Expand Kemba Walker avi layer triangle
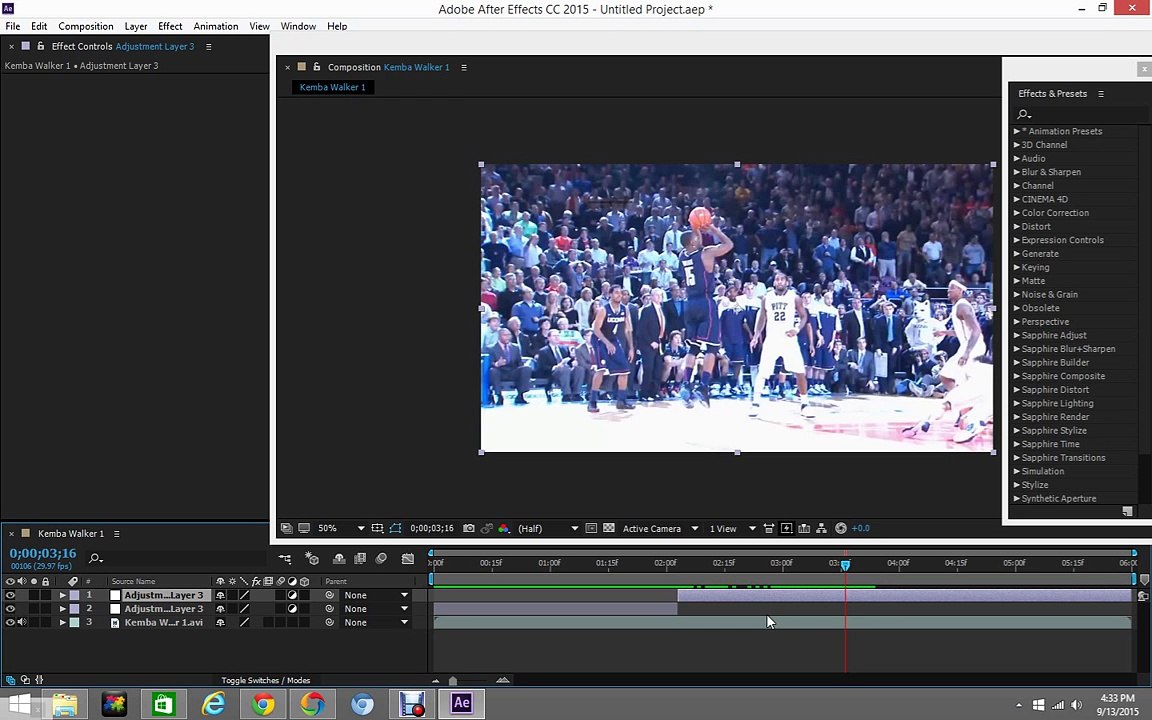 (62, 622)
